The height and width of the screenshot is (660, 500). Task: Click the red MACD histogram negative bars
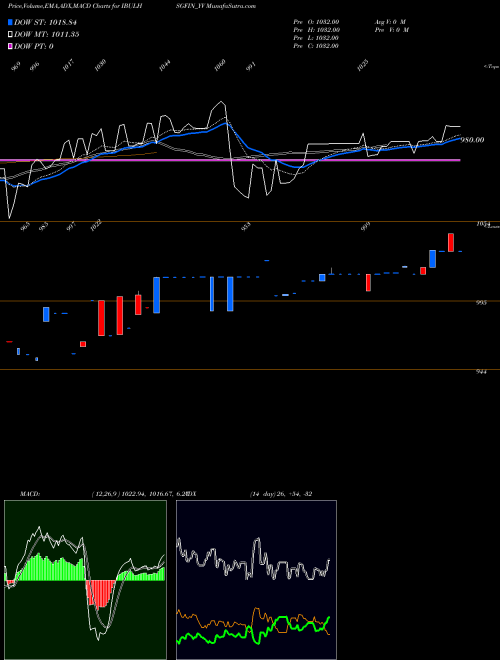click(x=100, y=593)
